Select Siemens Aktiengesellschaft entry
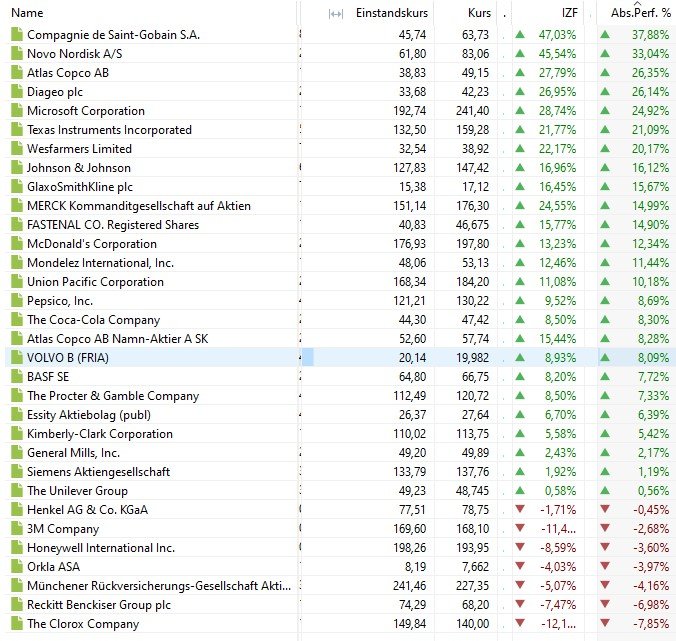 pos(99,471)
